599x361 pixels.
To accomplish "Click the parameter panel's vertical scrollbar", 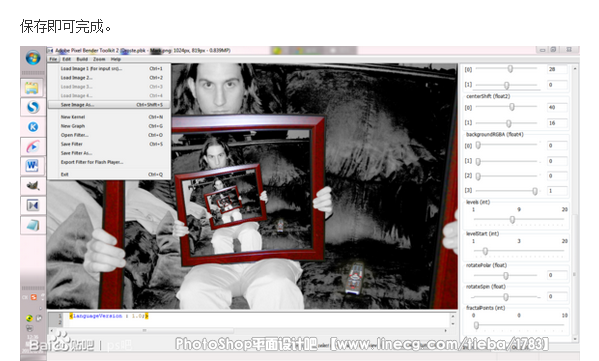I will [x=575, y=202].
